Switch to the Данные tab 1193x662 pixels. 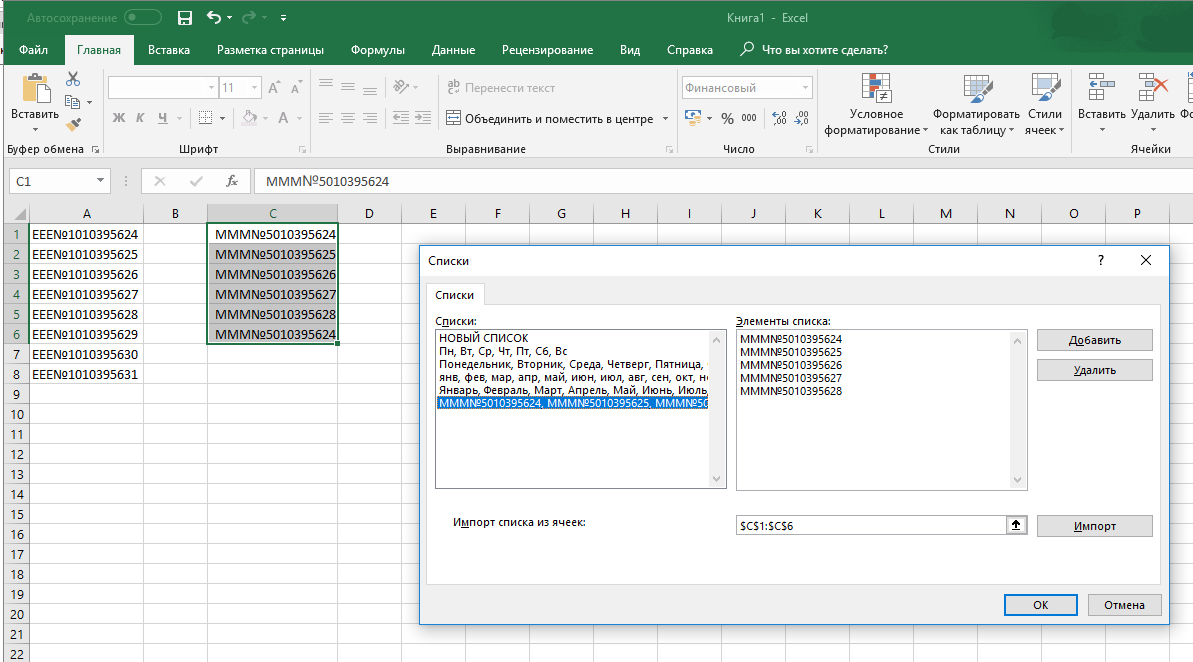(453, 49)
